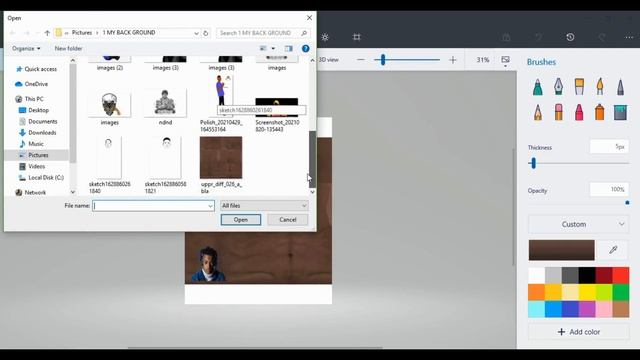
Task: Click the Thickness slider handle
Action: click(533, 163)
